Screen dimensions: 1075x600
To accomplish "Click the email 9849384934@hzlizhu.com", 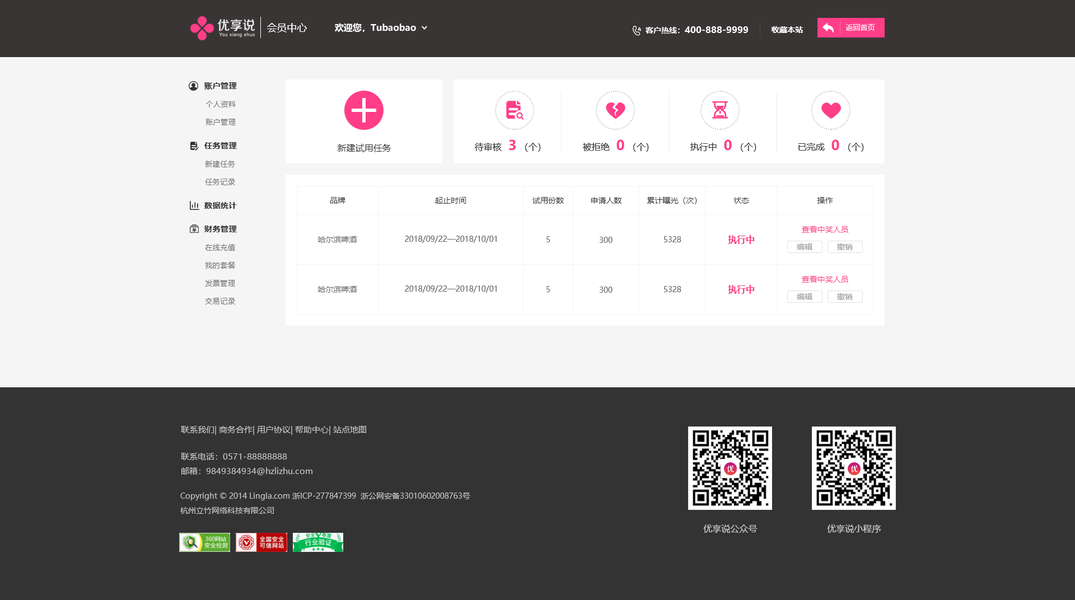I will pos(259,471).
